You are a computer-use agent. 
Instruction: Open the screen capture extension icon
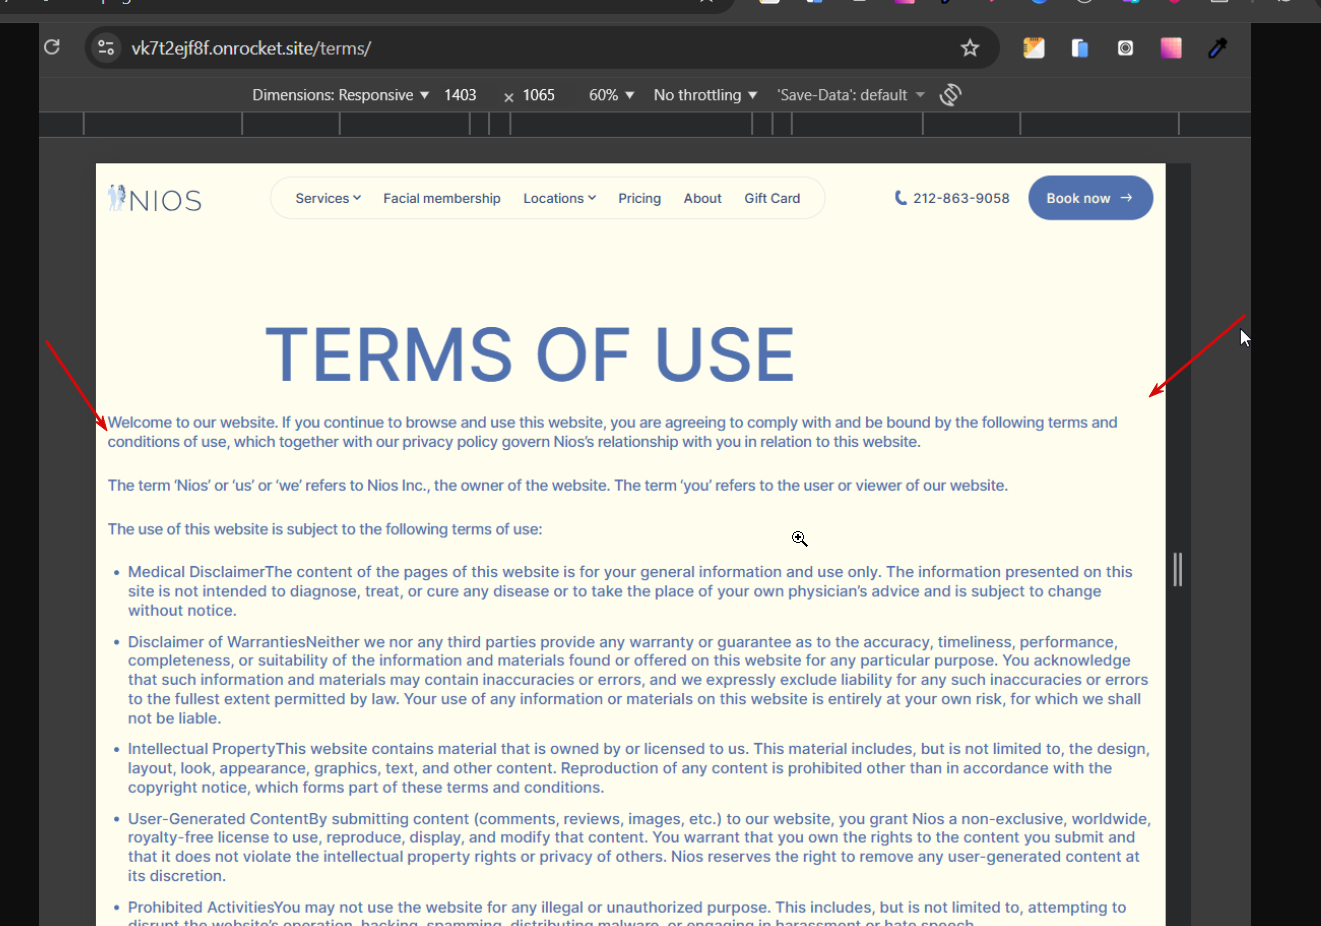[1126, 48]
